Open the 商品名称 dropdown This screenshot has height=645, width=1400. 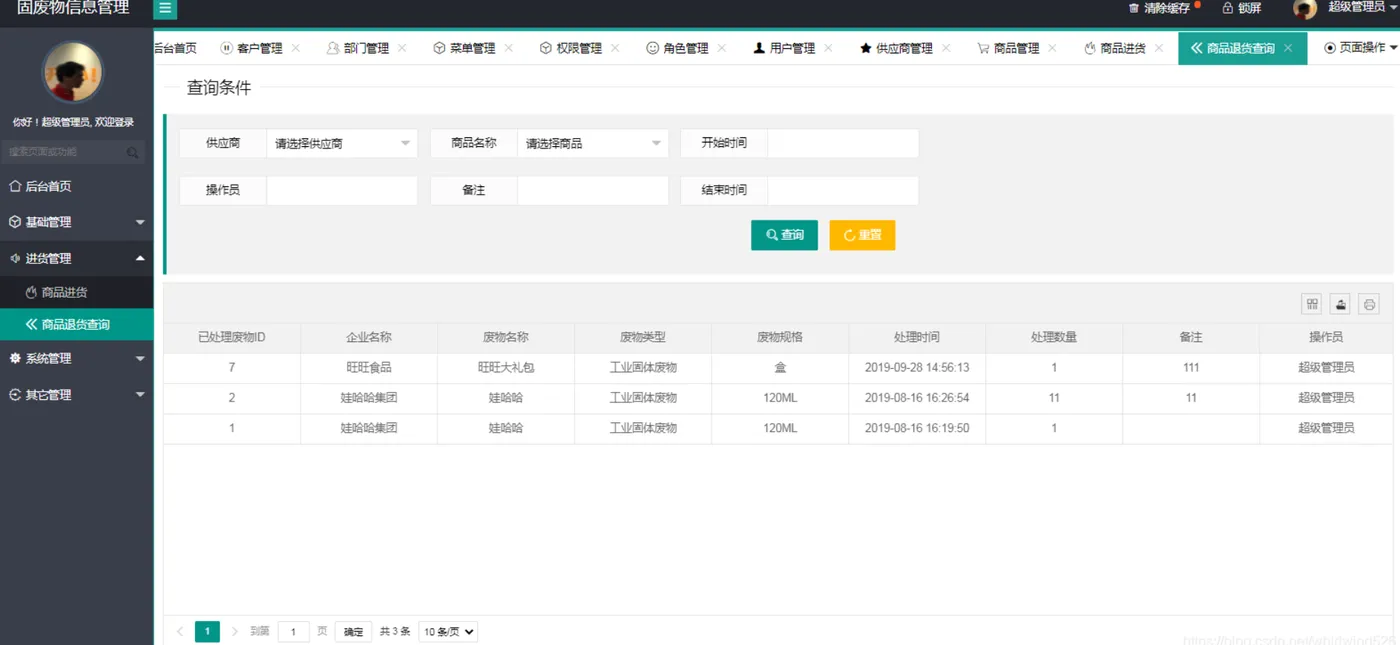[x=593, y=143]
